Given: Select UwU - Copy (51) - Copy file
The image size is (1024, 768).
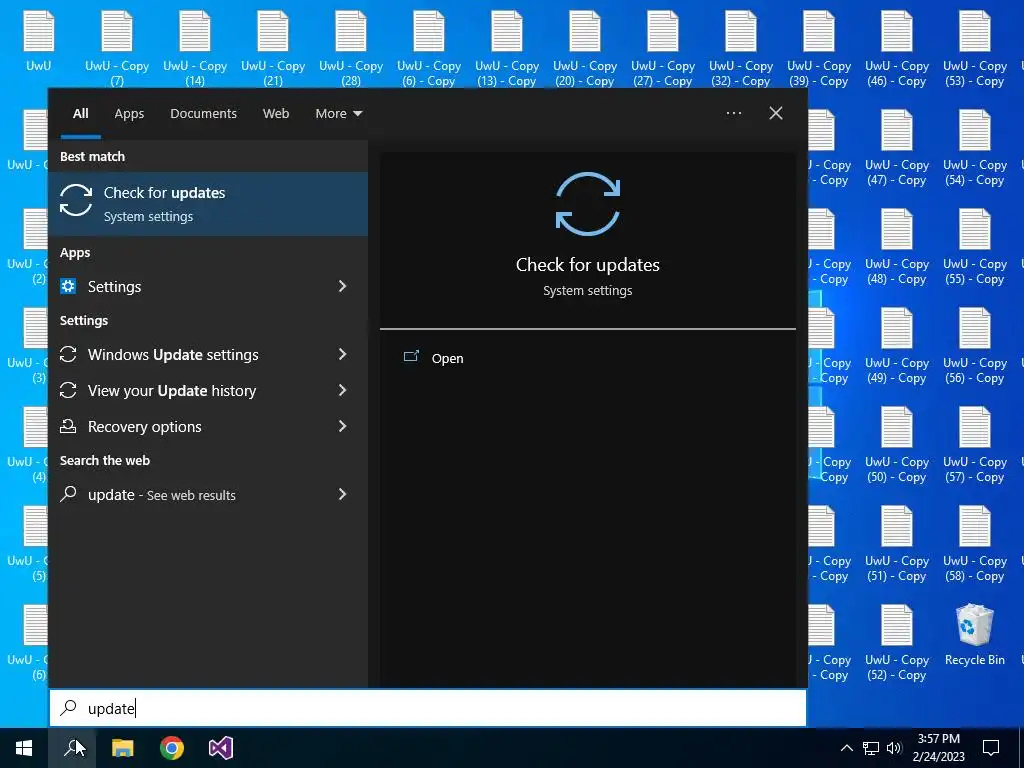Looking at the screenshot, I should [897, 542].
